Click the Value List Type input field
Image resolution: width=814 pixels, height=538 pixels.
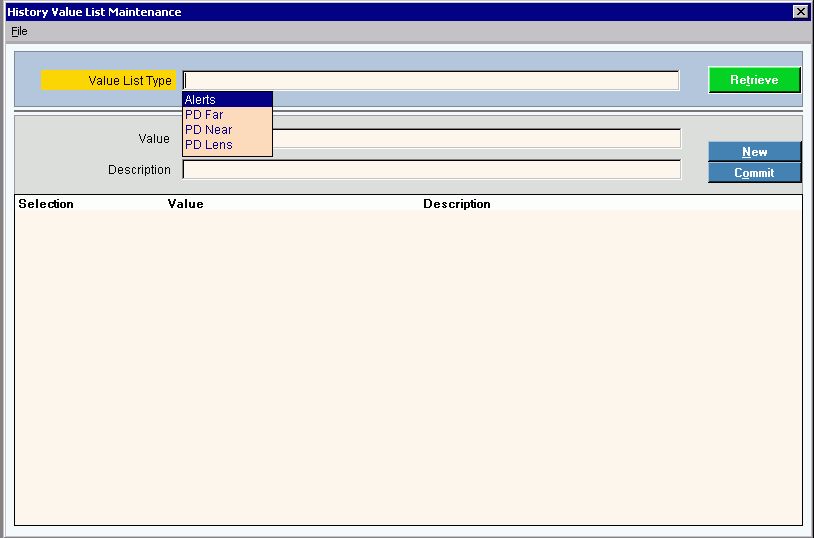(x=430, y=81)
